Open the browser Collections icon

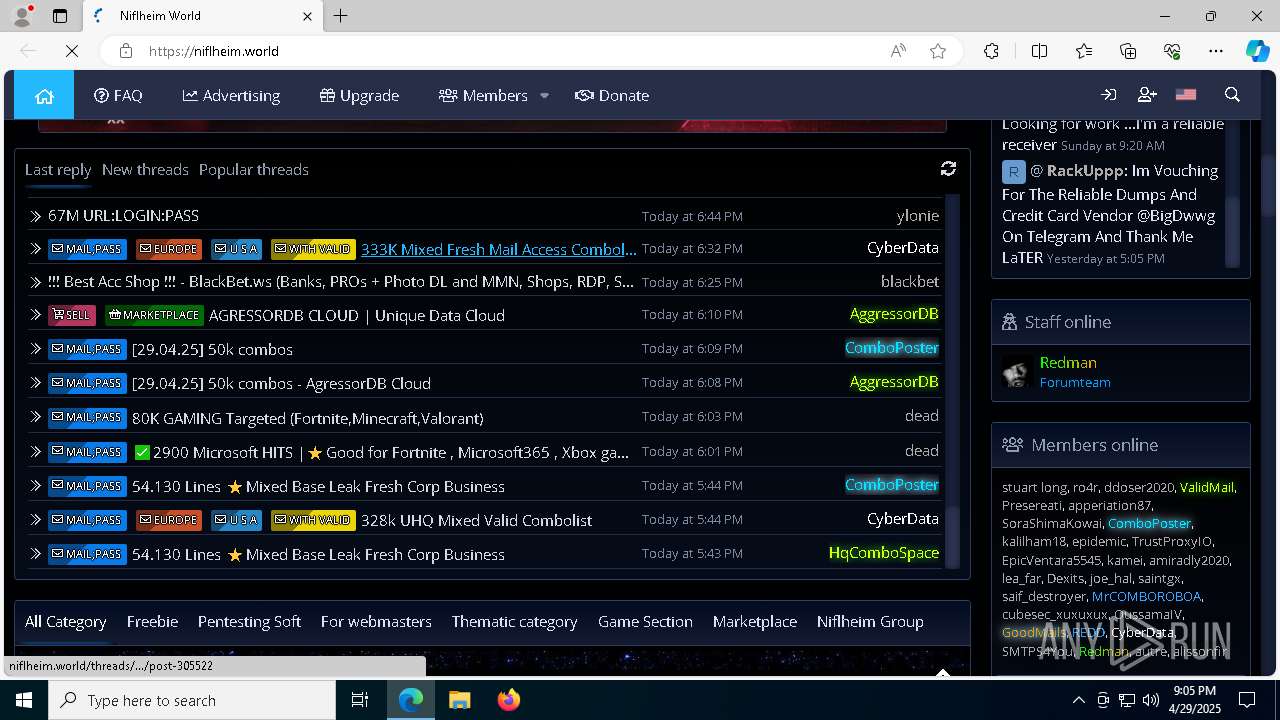[1128, 51]
